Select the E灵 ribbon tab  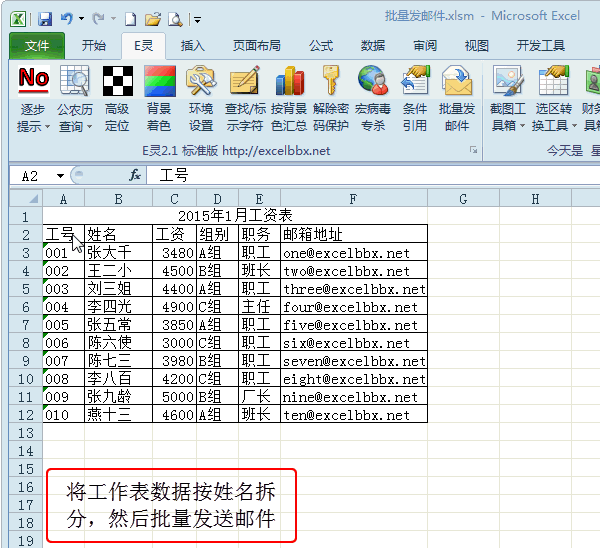point(143,46)
